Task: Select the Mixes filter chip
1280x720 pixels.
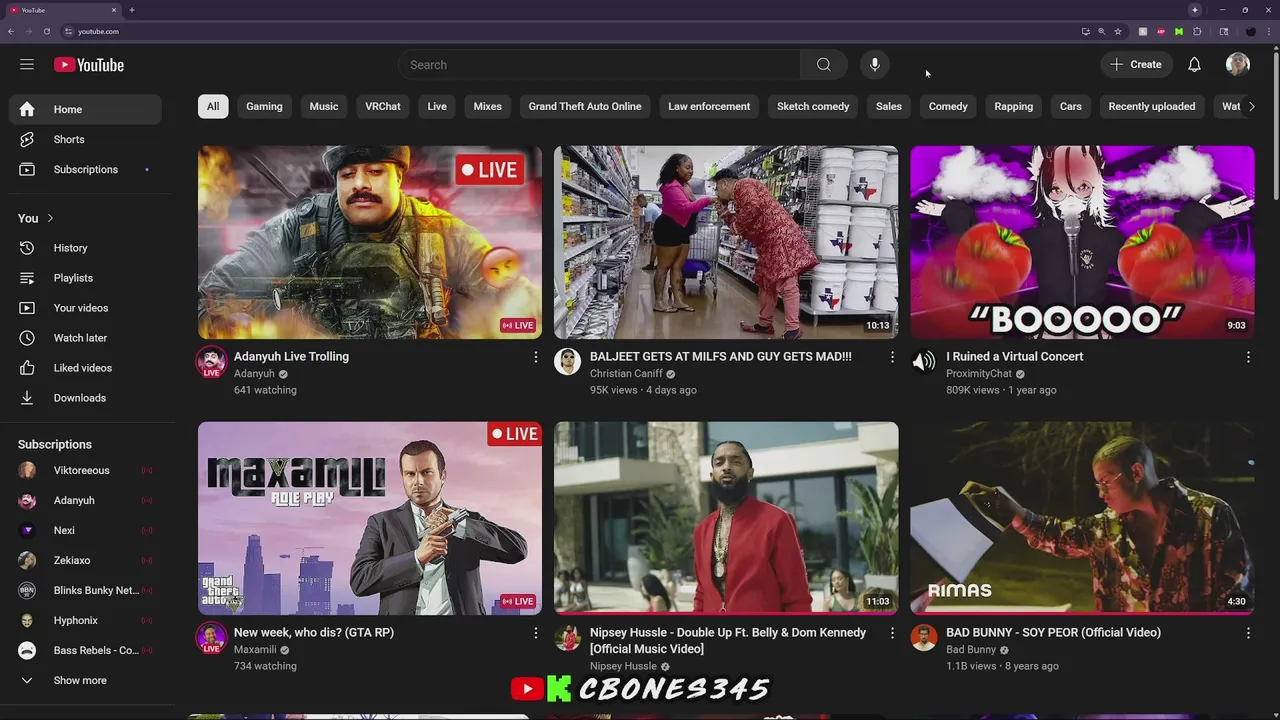Action: [x=488, y=106]
